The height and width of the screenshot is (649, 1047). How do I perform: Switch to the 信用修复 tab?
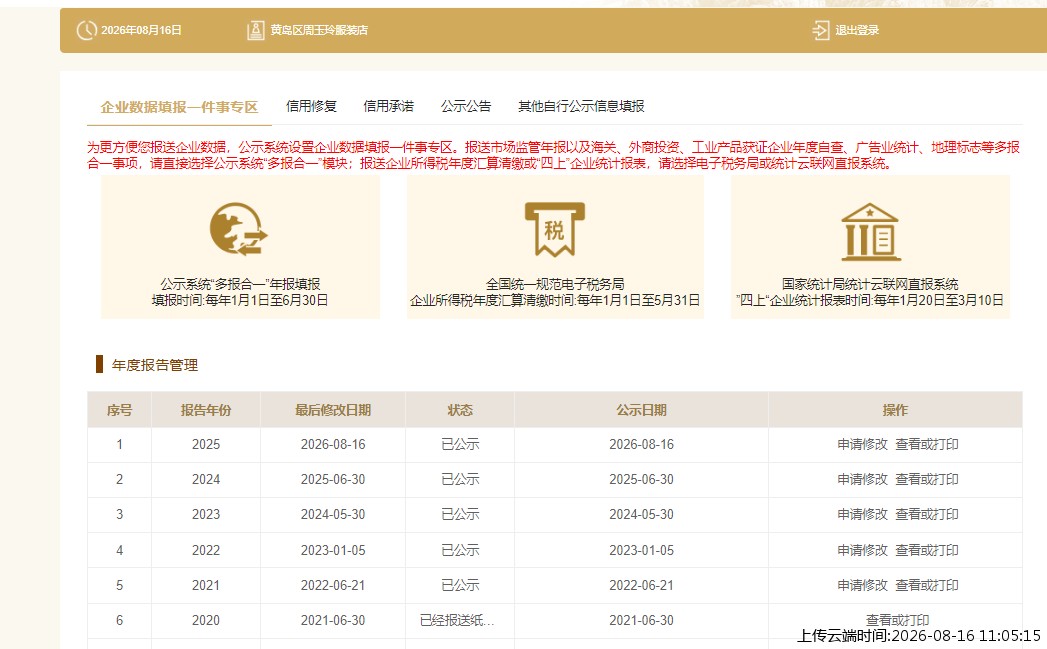tap(311, 106)
